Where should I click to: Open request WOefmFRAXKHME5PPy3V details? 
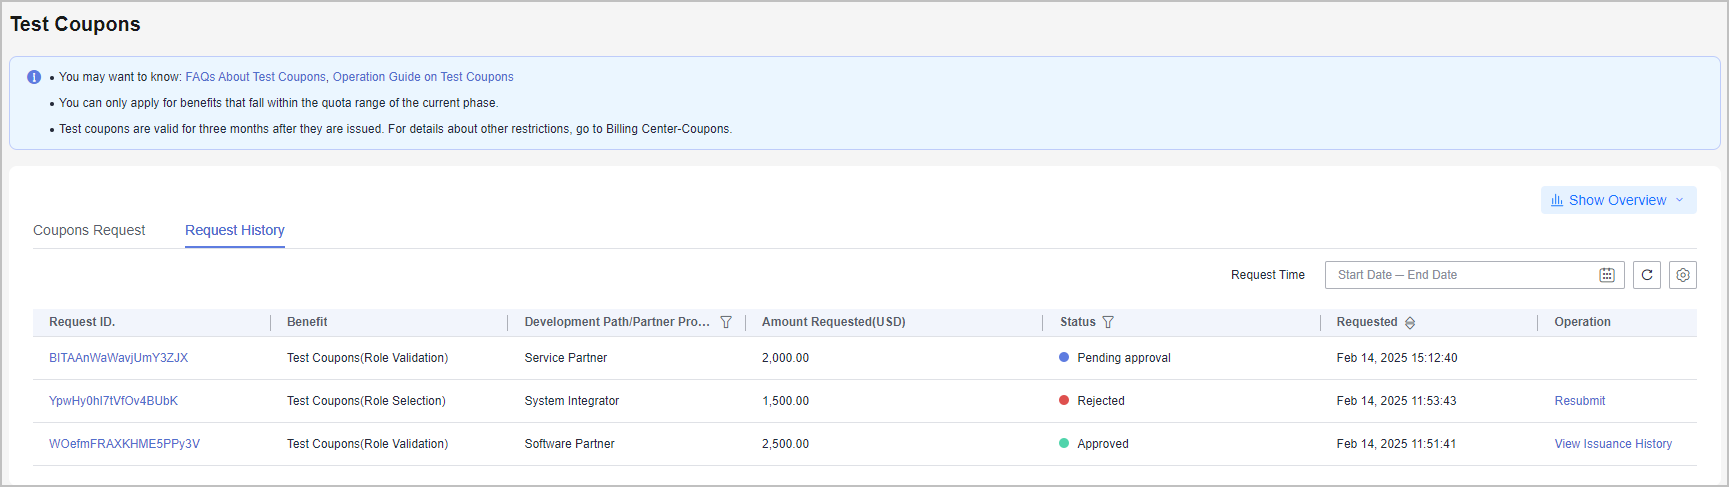124,444
